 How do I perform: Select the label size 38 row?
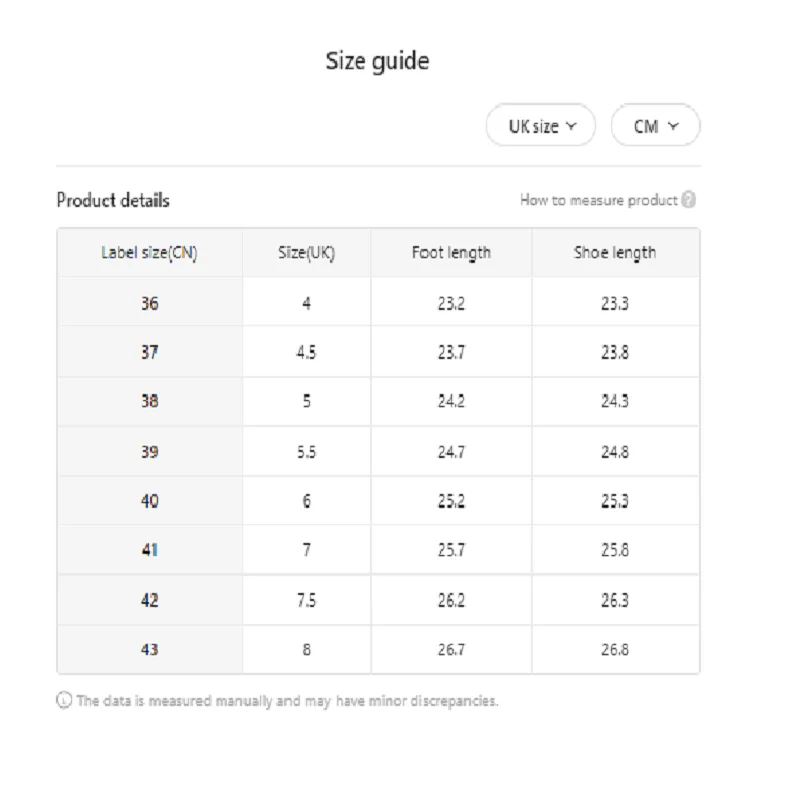[378, 401]
